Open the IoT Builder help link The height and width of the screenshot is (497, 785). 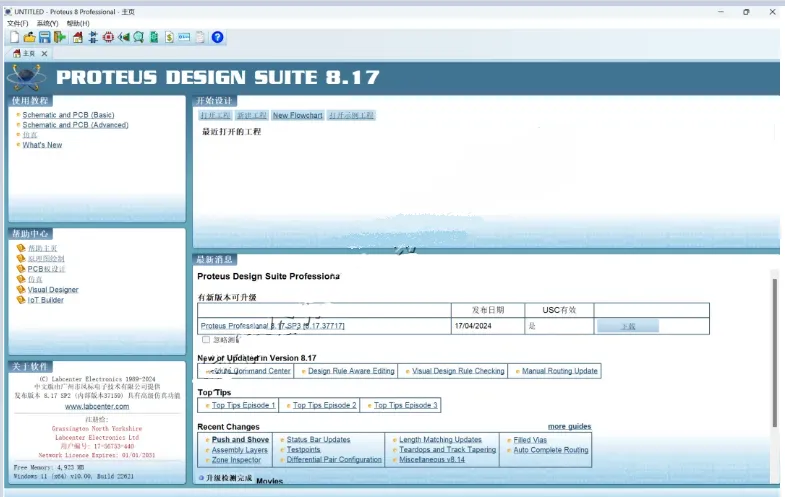46,300
